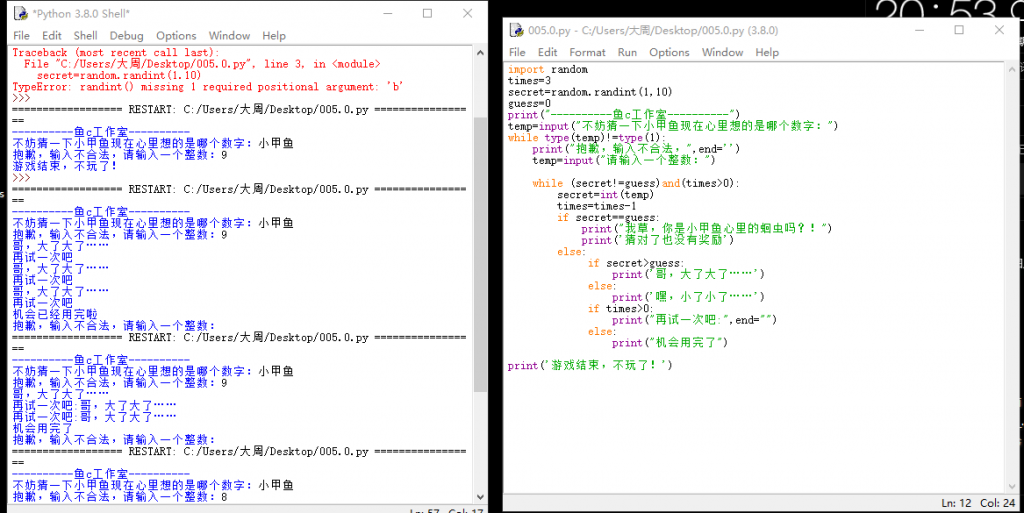Open Debug menu in Python Shell window

[126, 35]
